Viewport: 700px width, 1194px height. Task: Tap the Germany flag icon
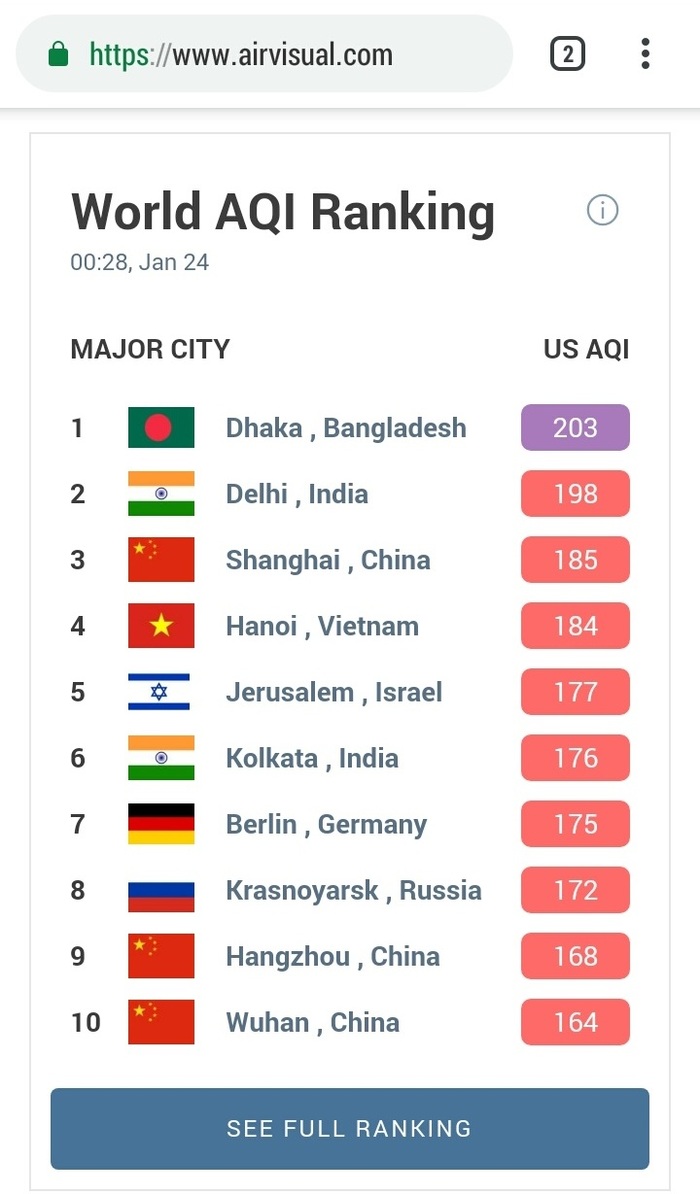pyautogui.click(x=161, y=824)
